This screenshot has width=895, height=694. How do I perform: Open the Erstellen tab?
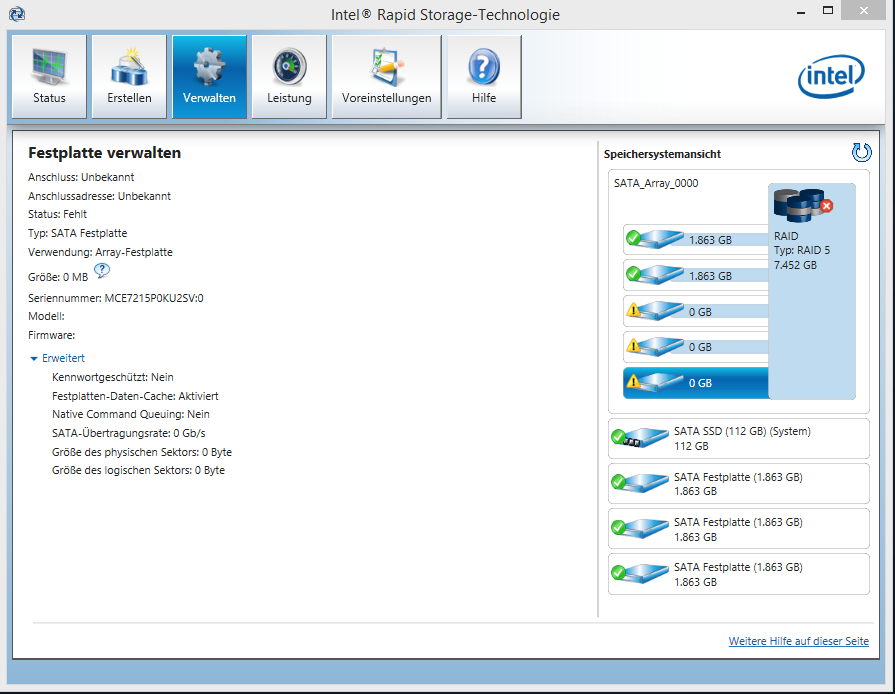tap(129, 76)
